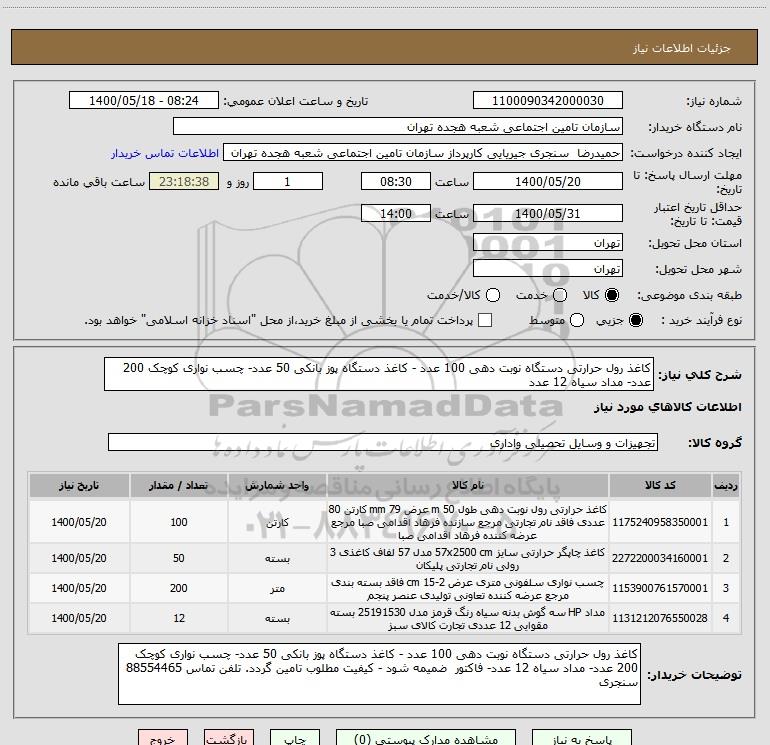770x745 pixels.
Task: Click the متر unit cell in row 3
Action: tap(277, 588)
